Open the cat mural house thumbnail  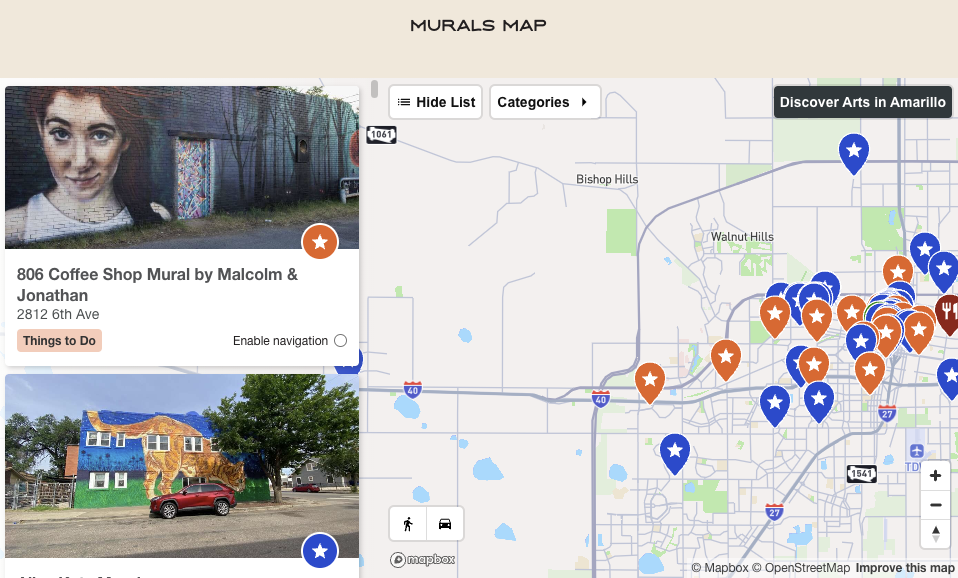[x=182, y=466]
